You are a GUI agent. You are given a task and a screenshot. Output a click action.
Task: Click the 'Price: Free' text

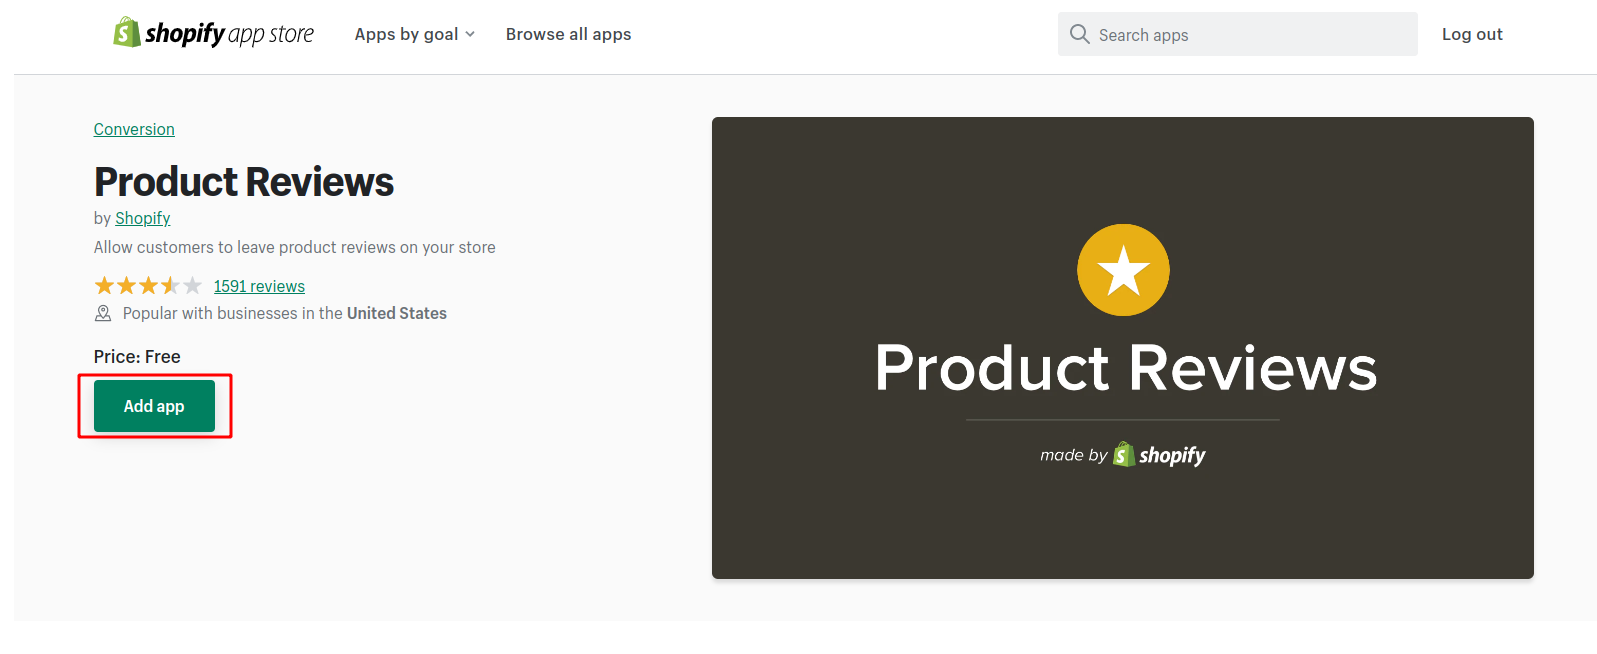click(x=137, y=357)
